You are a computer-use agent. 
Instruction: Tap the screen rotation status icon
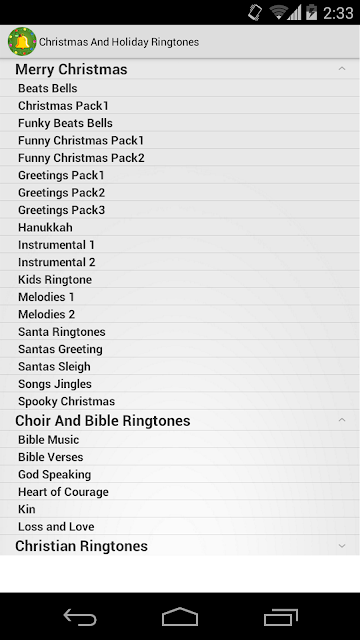click(256, 13)
